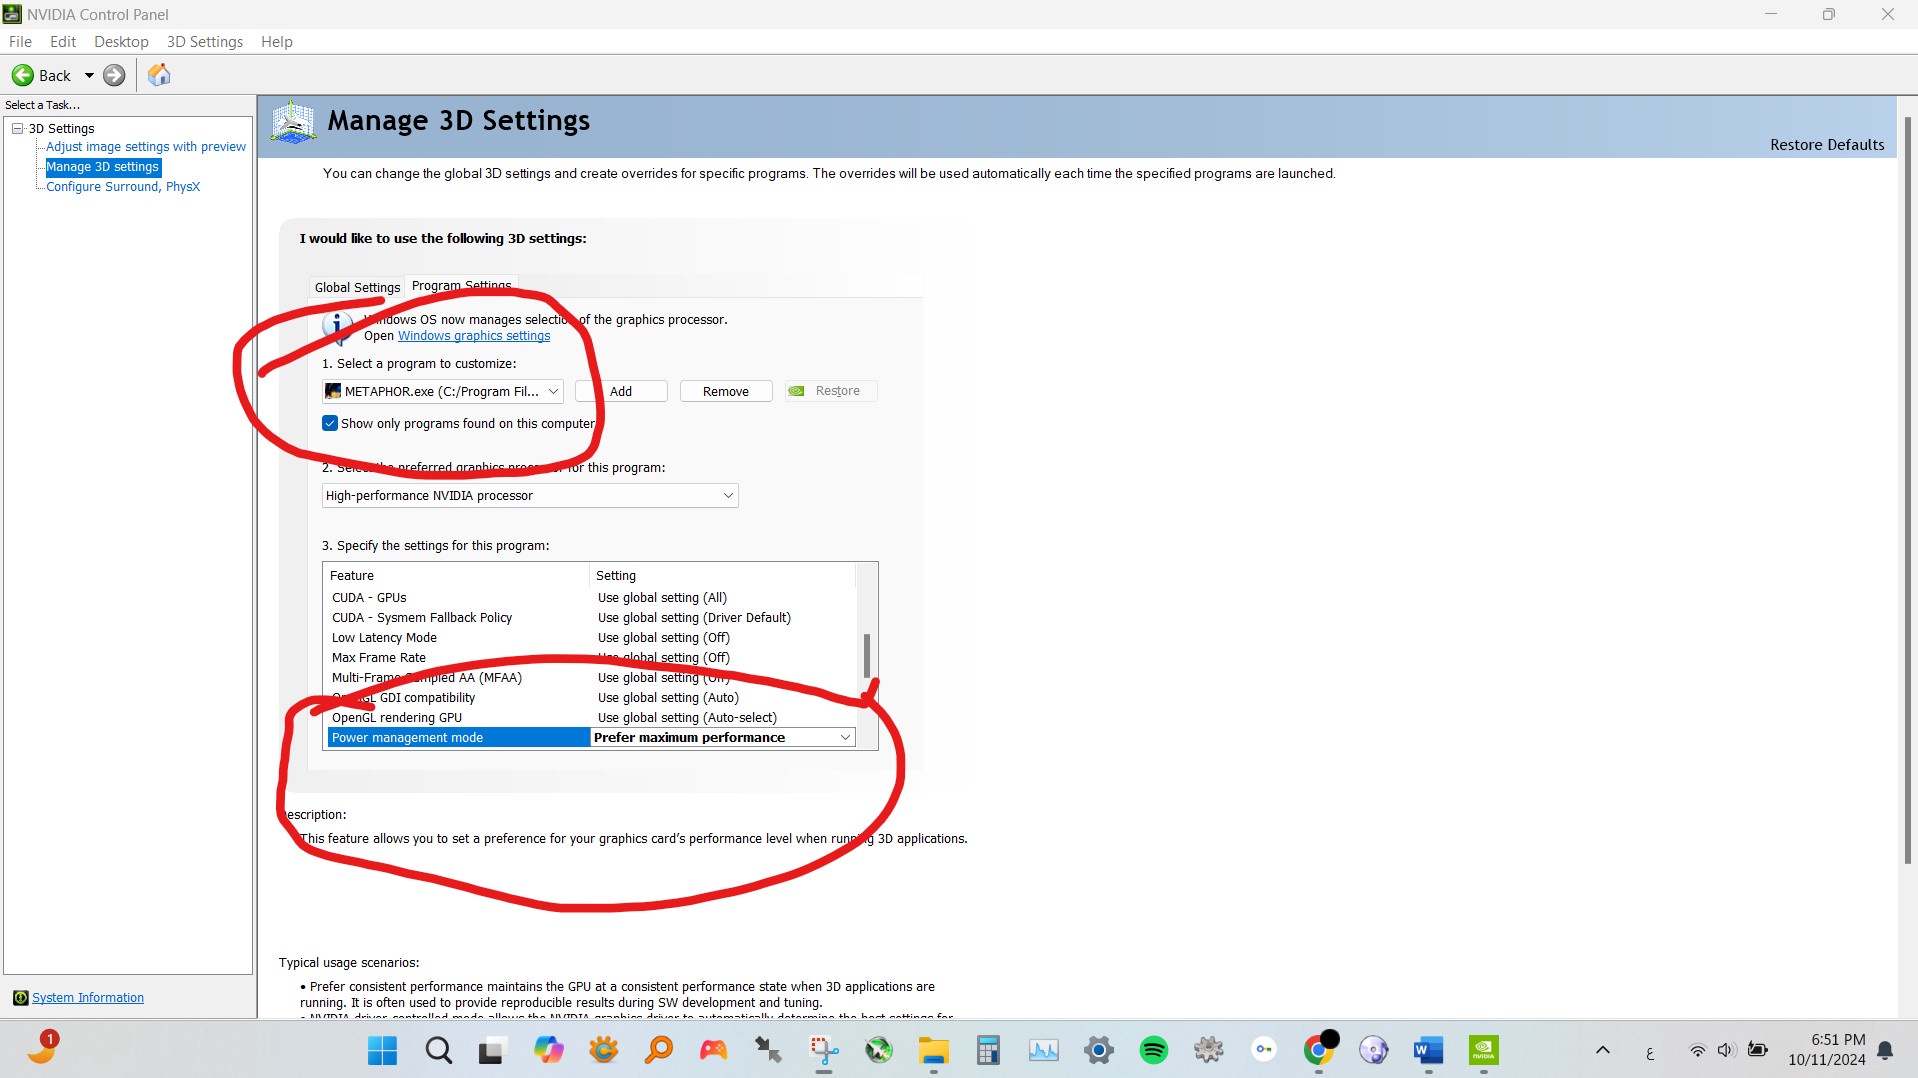Open taskbar Search
The height and width of the screenshot is (1078, 1918).
click(x=438, y=1051)
